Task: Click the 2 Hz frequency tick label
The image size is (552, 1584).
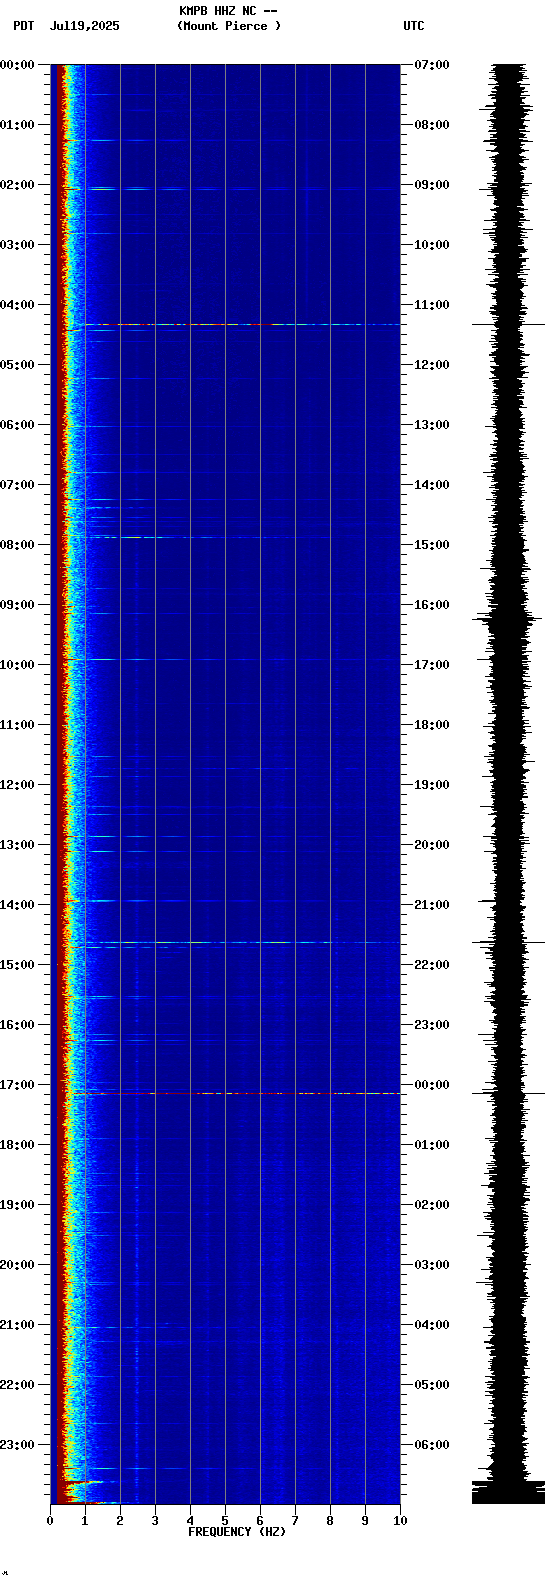Action: pyautogui.click(x=120, y=1521)
